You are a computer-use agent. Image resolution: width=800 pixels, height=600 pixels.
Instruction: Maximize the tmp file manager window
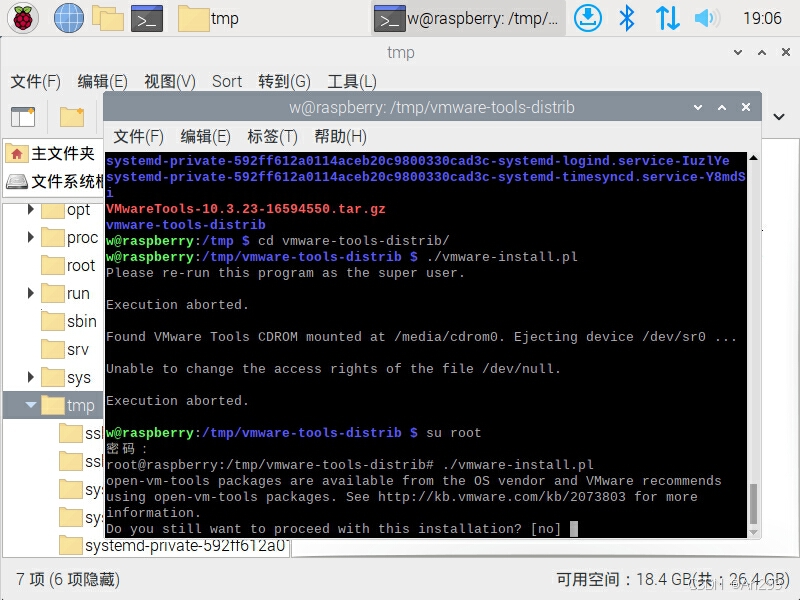[762, 52]
